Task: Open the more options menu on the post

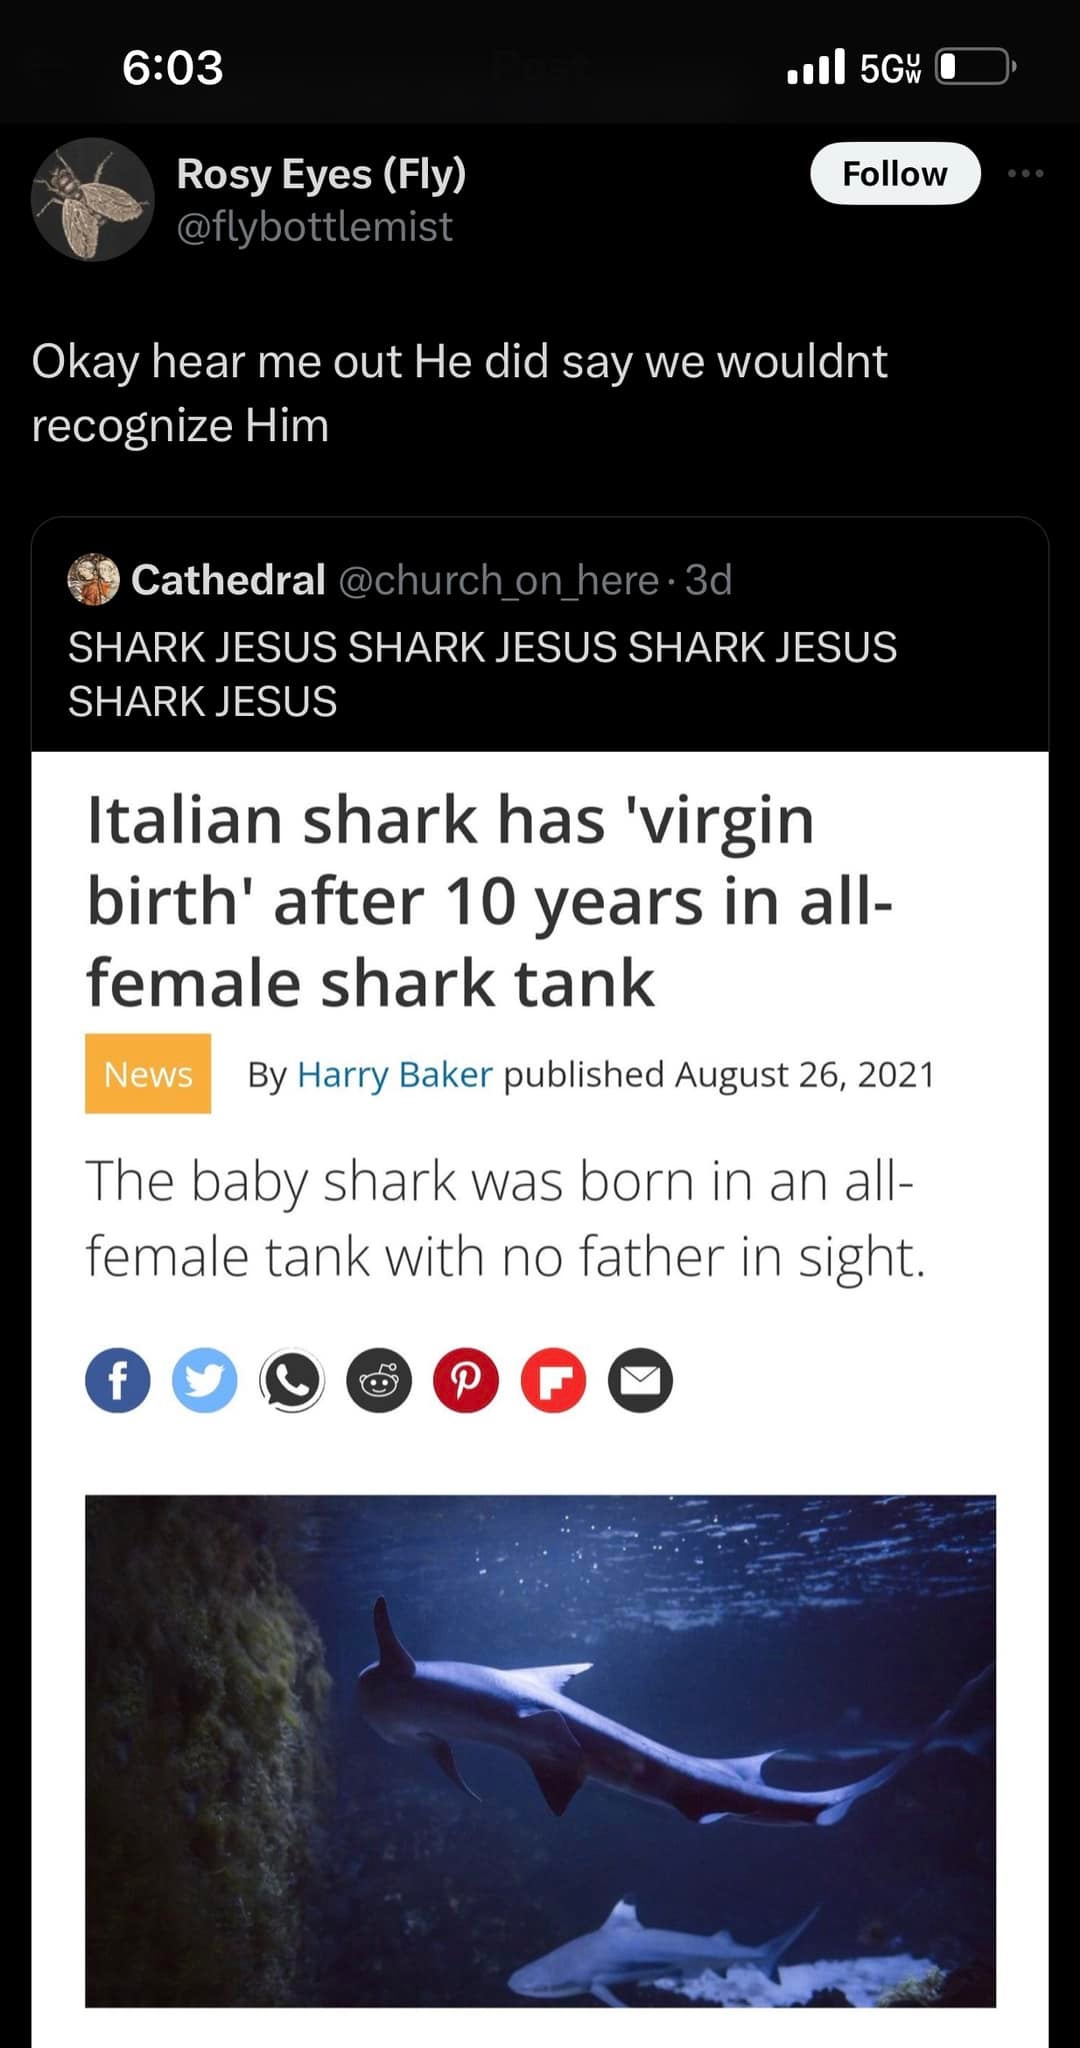Action: point(1028,174)
